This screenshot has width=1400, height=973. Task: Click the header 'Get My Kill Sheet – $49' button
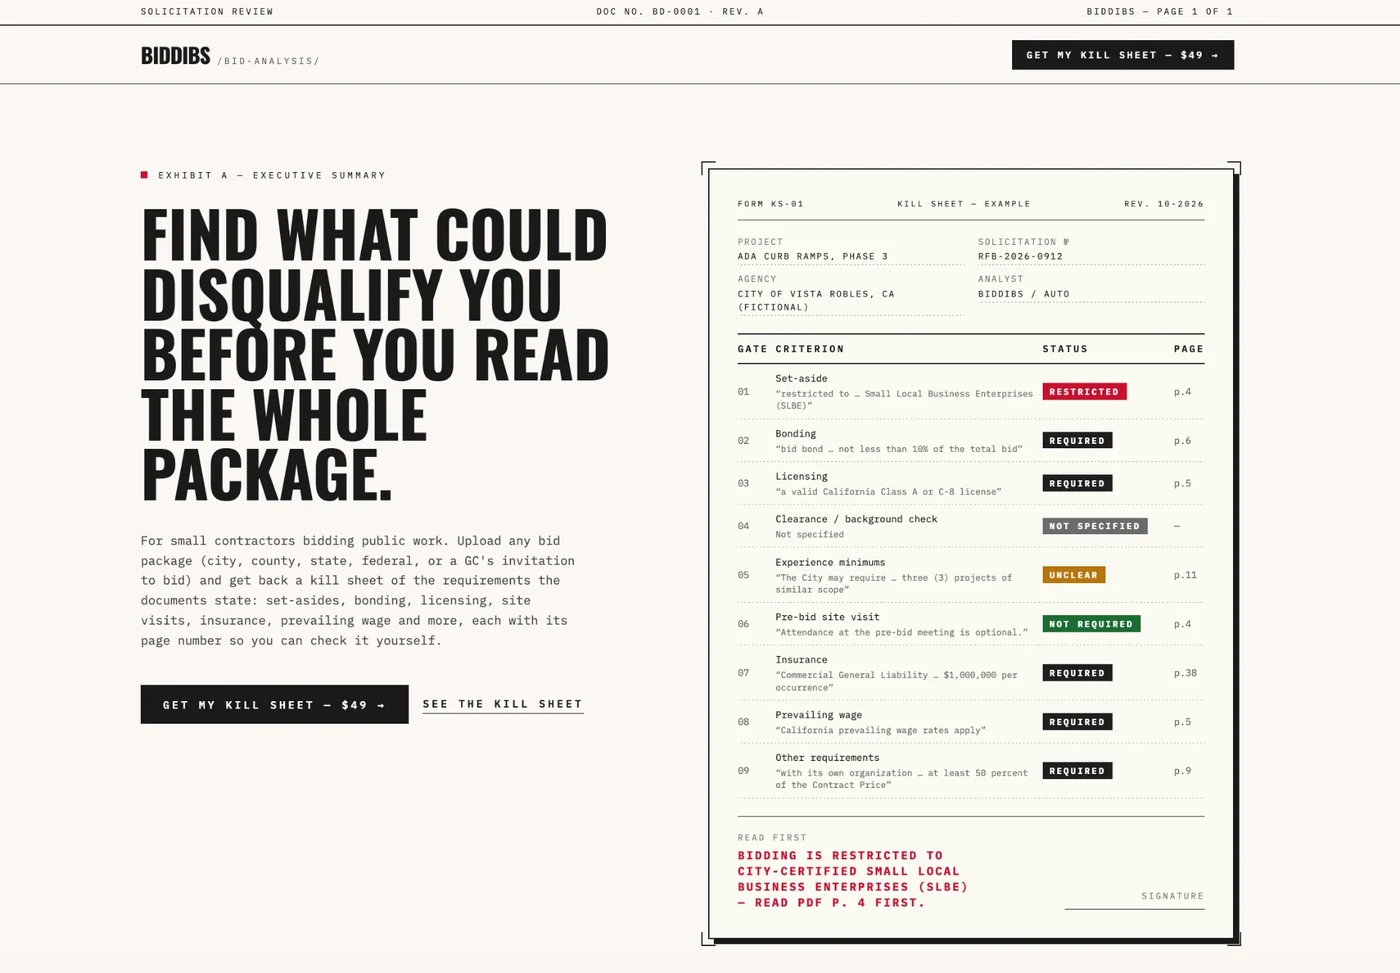click(1122, 55)
